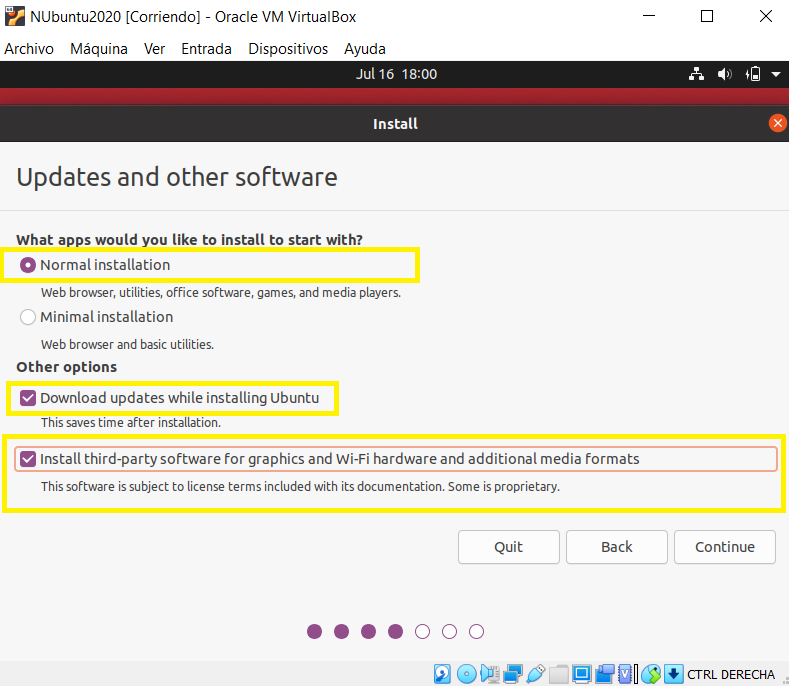Click the 'Web browser, utilities, office software' description
791x686 pixels.
point(220,293)
